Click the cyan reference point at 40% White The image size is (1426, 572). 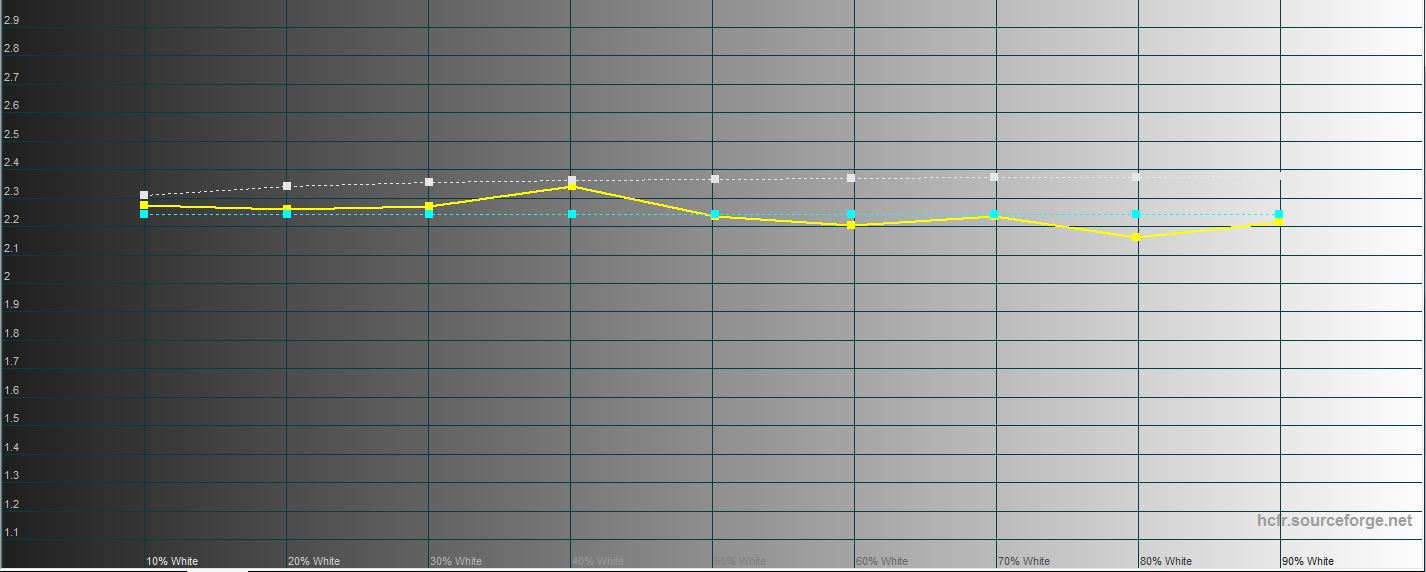[572, 214]
